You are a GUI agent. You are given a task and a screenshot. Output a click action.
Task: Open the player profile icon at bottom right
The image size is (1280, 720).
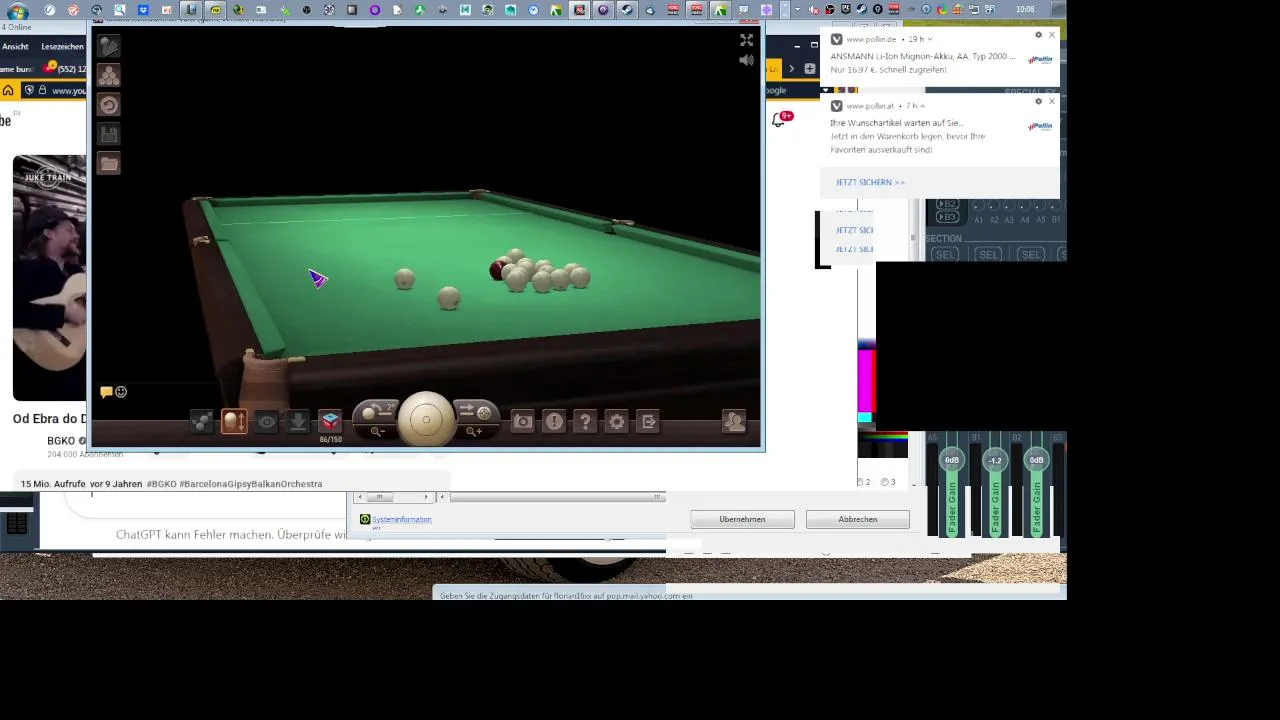pyautogui.click(x=734, y=422)
